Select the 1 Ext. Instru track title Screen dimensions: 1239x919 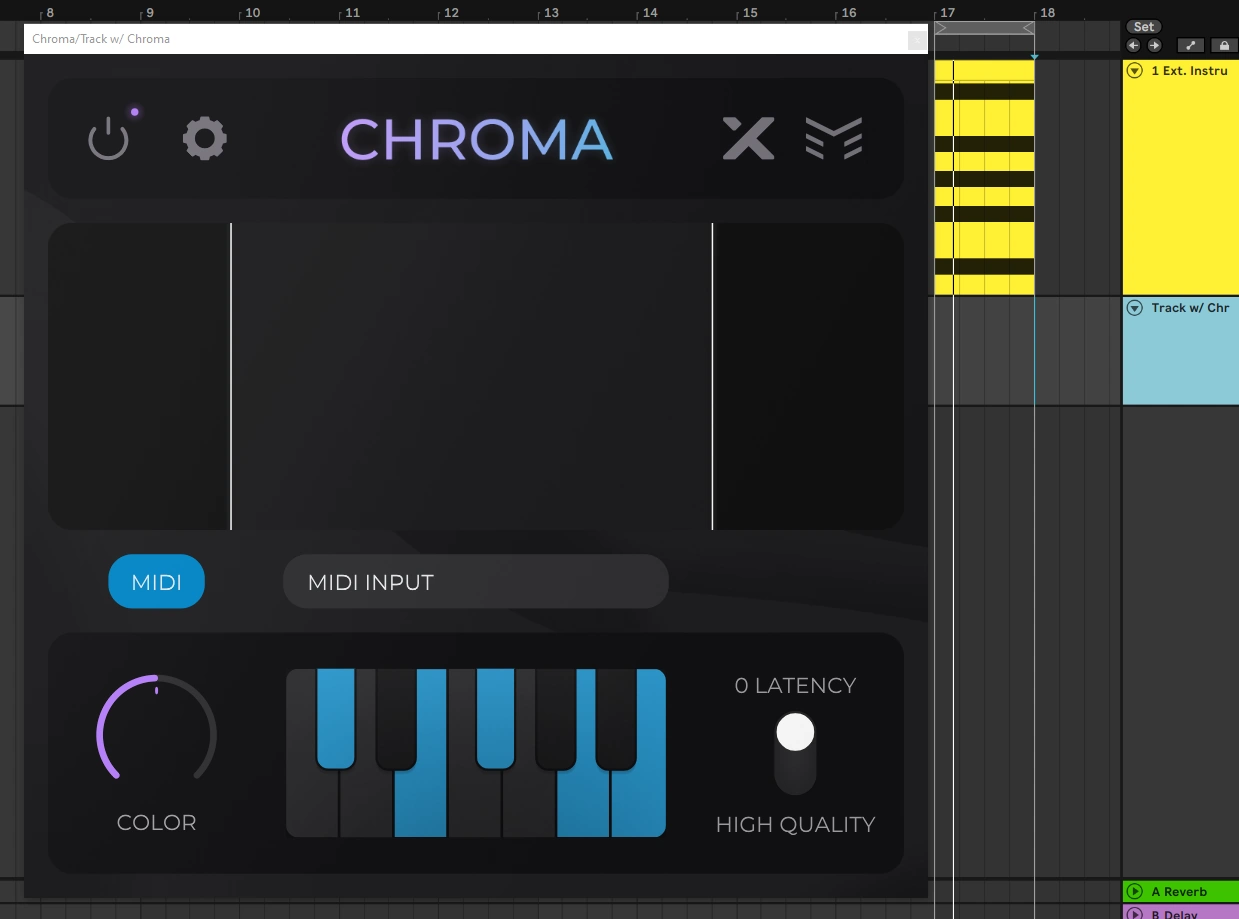tap(1190, 71)
